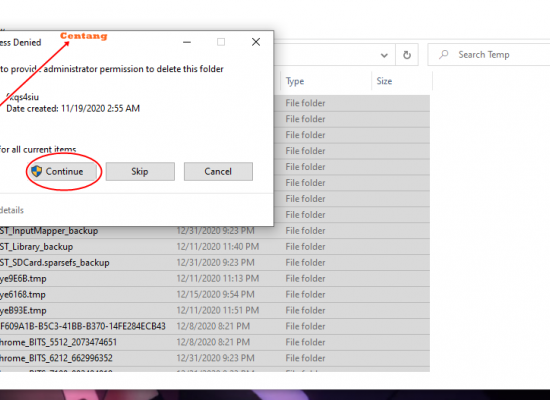Click the Search Temp input field
Image resolution: width=550 pixels, height=400 pixels.
tap(489, 55)
